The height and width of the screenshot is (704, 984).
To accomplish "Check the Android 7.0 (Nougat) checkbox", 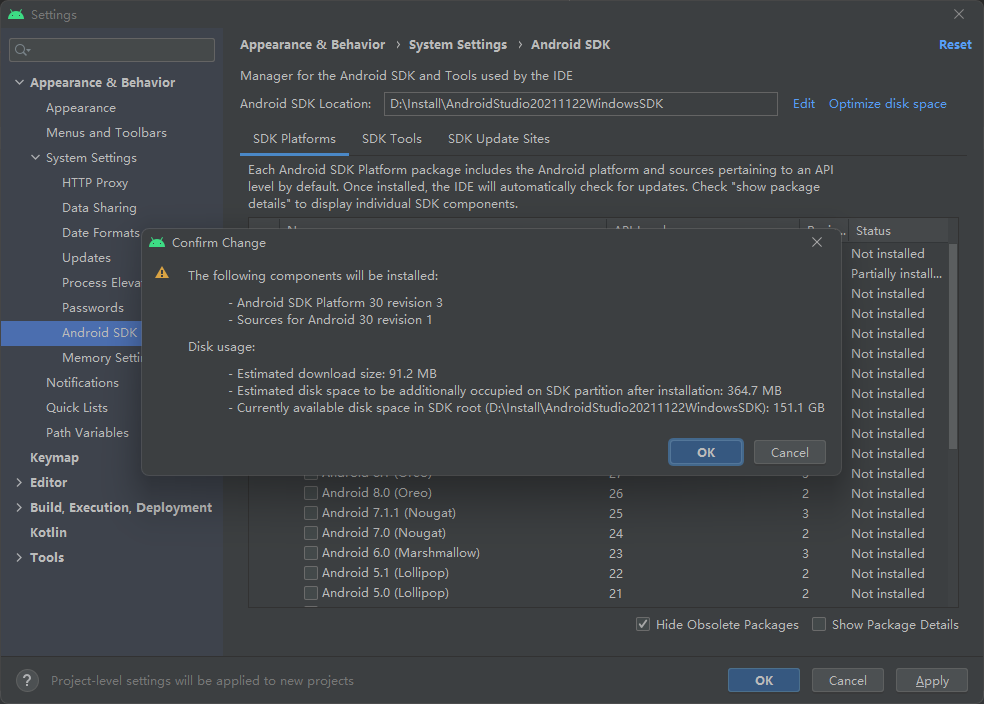I will pos(311,533).
